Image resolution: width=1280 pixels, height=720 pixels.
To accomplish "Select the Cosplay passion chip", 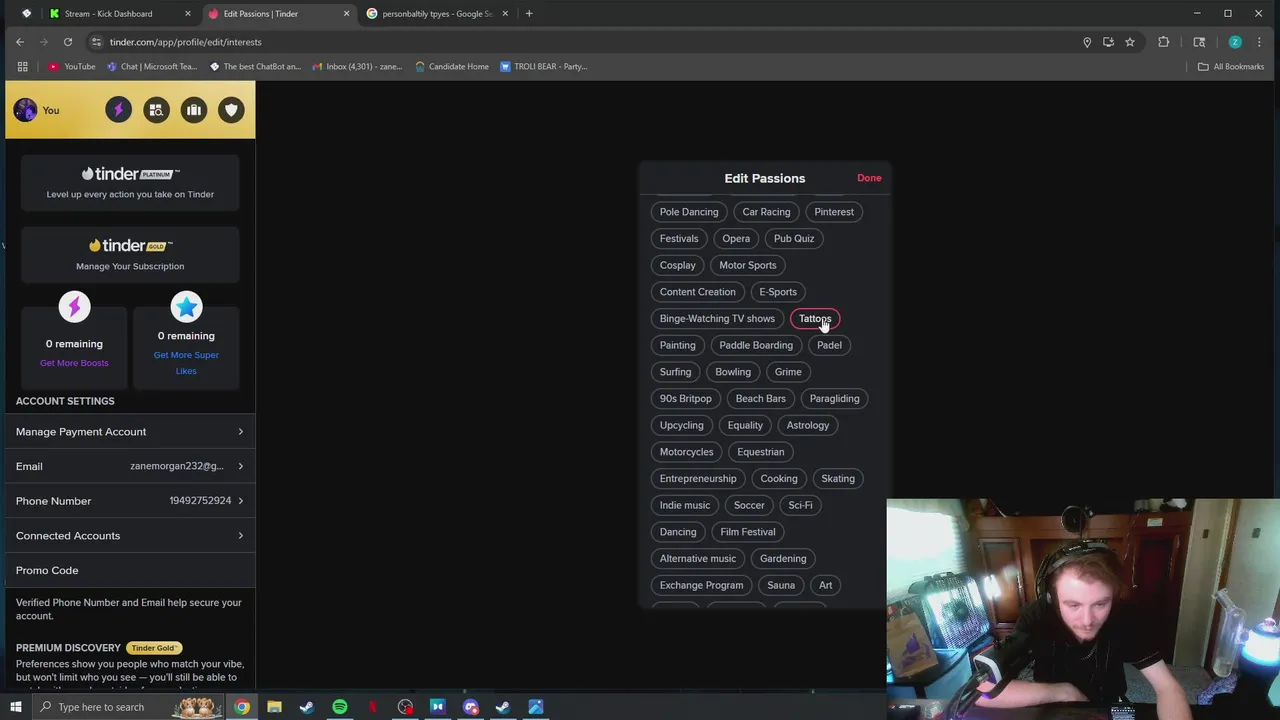I will tap(677, 265).
